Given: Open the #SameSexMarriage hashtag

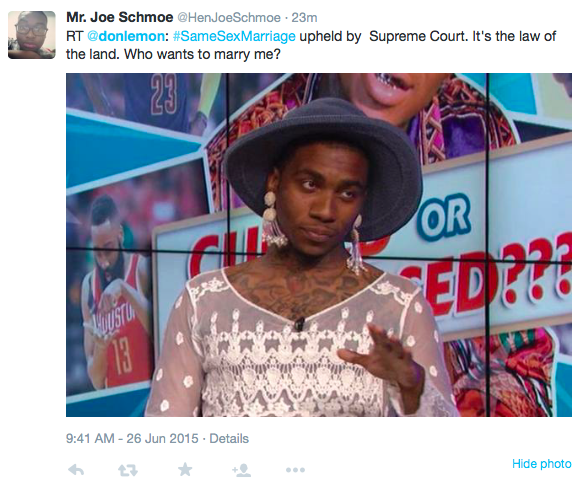Looking at the screenshot, I should 234,36.
